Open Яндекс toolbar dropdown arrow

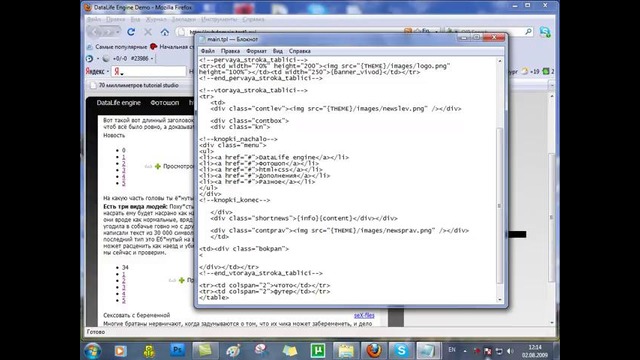108,71
